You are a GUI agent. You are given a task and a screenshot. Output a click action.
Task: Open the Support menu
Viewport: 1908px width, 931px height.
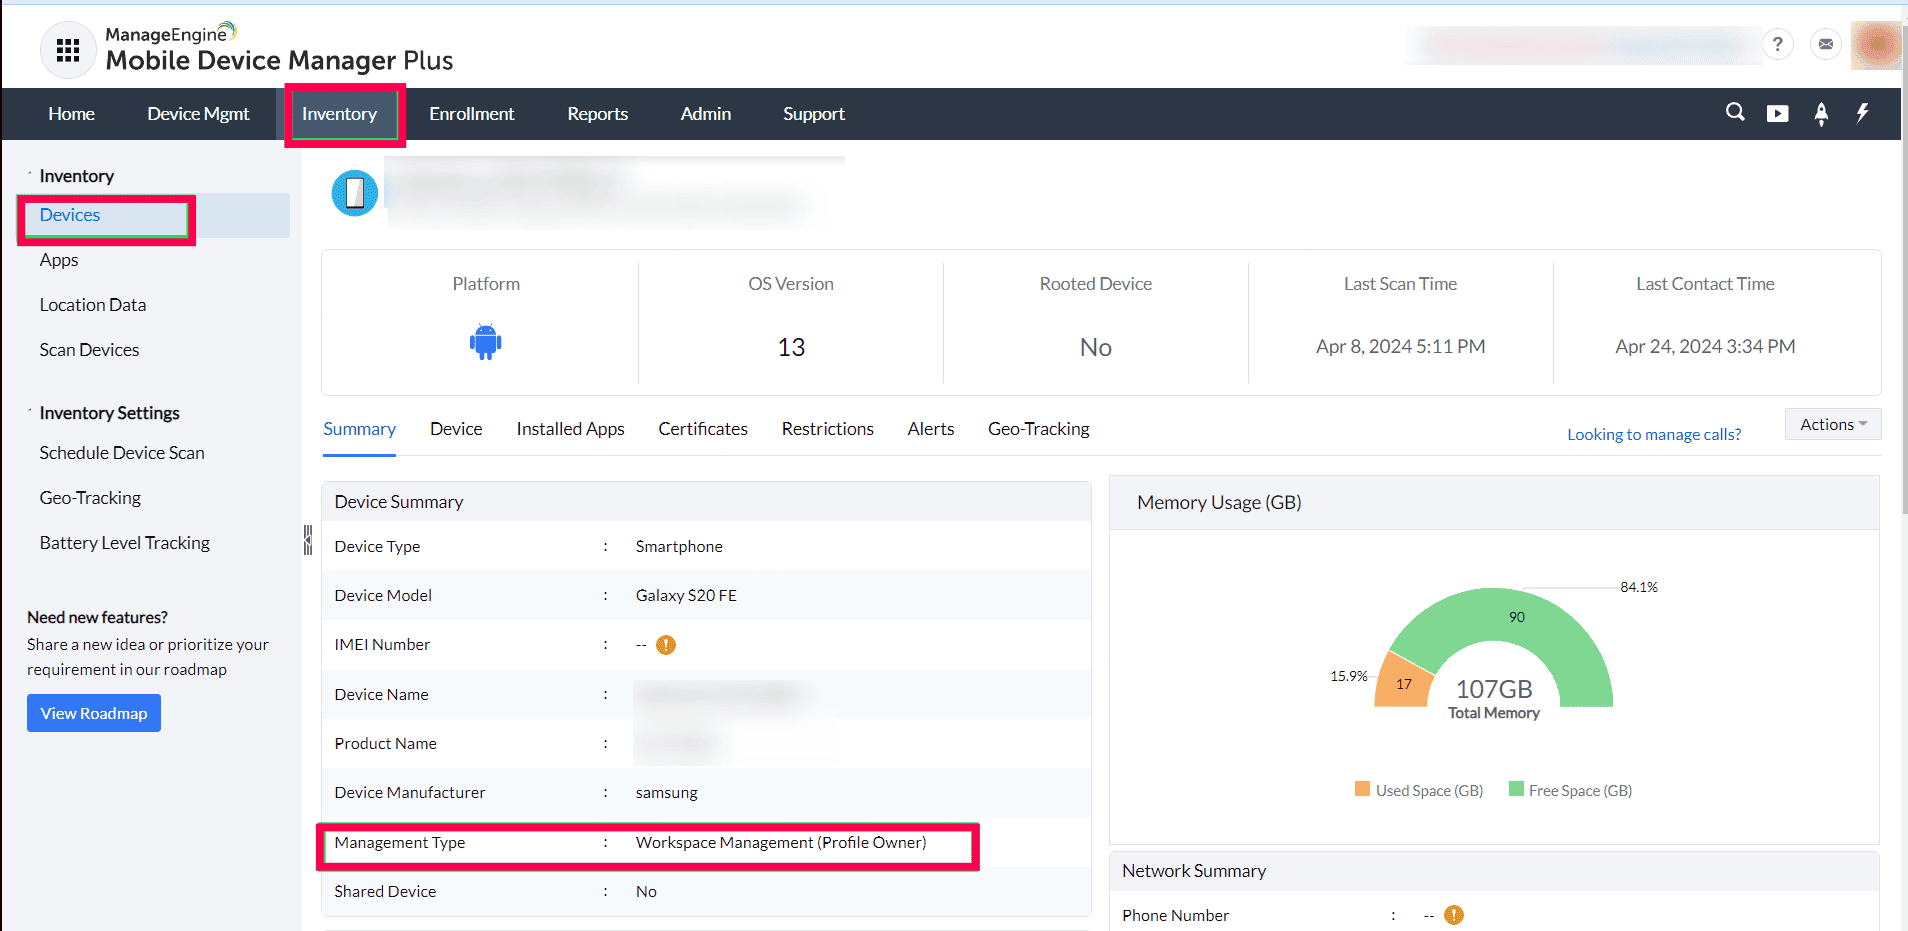pyautogui.click(x=814, y=114)
